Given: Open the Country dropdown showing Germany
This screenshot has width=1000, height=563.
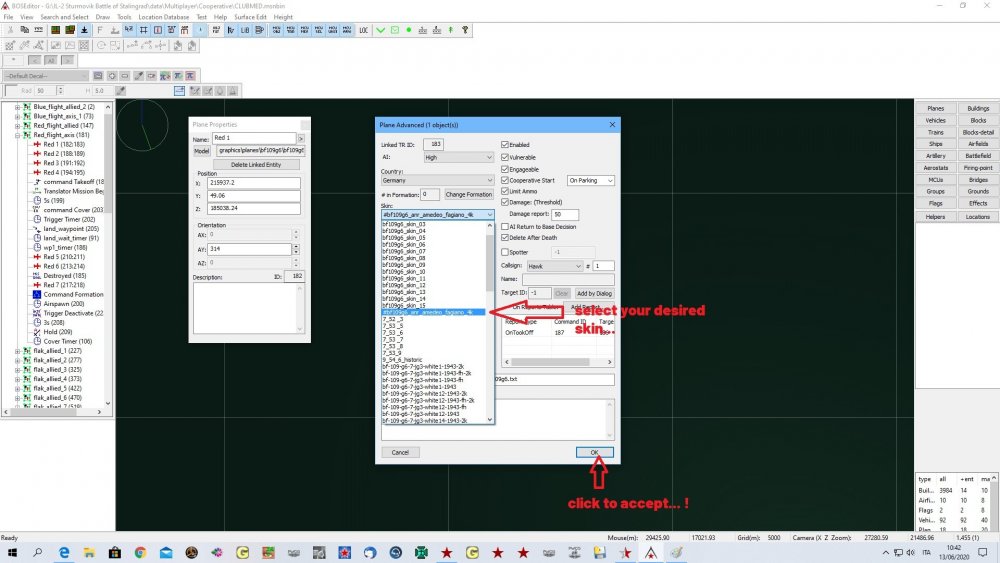Looking at the screenshot, I should click(x=437, y=182).
